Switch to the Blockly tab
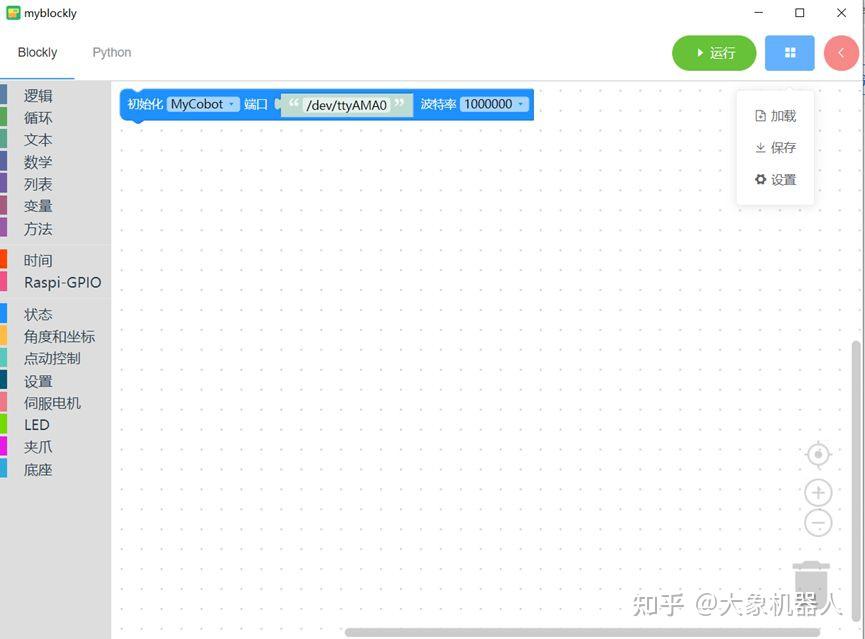This screenshot has width=865, height=639. tap(37, 52)
